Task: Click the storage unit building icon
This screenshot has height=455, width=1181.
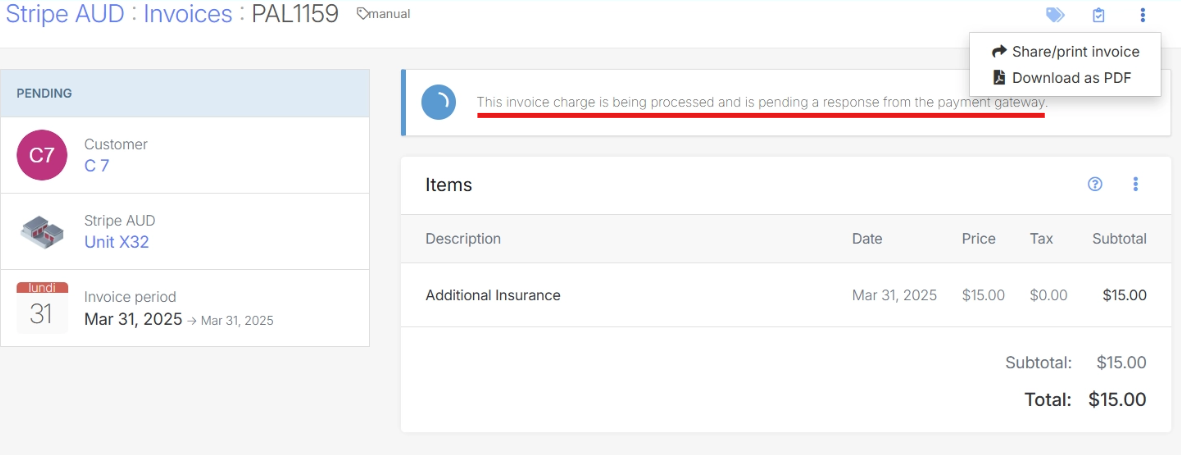Action: point(41,232)
